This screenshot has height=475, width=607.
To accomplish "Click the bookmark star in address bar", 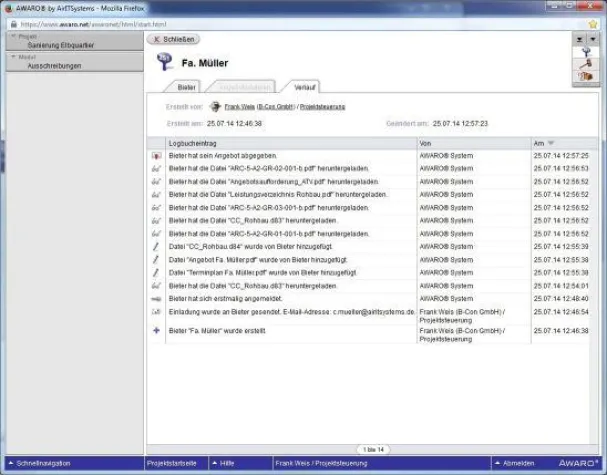I will pyautogui.click(x=593, y=23).
